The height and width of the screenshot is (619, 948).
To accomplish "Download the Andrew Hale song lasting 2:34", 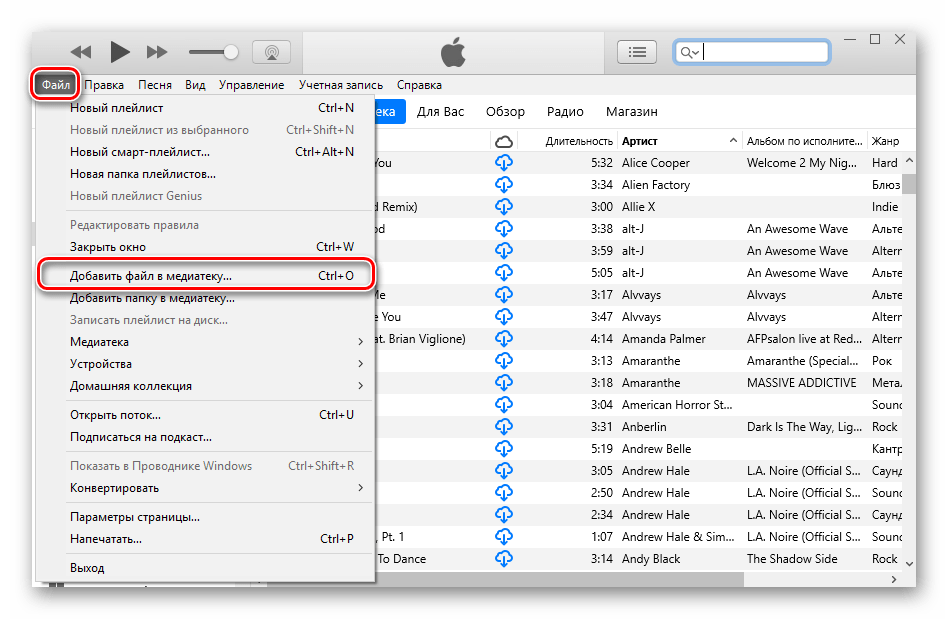I will pos(504,514).
